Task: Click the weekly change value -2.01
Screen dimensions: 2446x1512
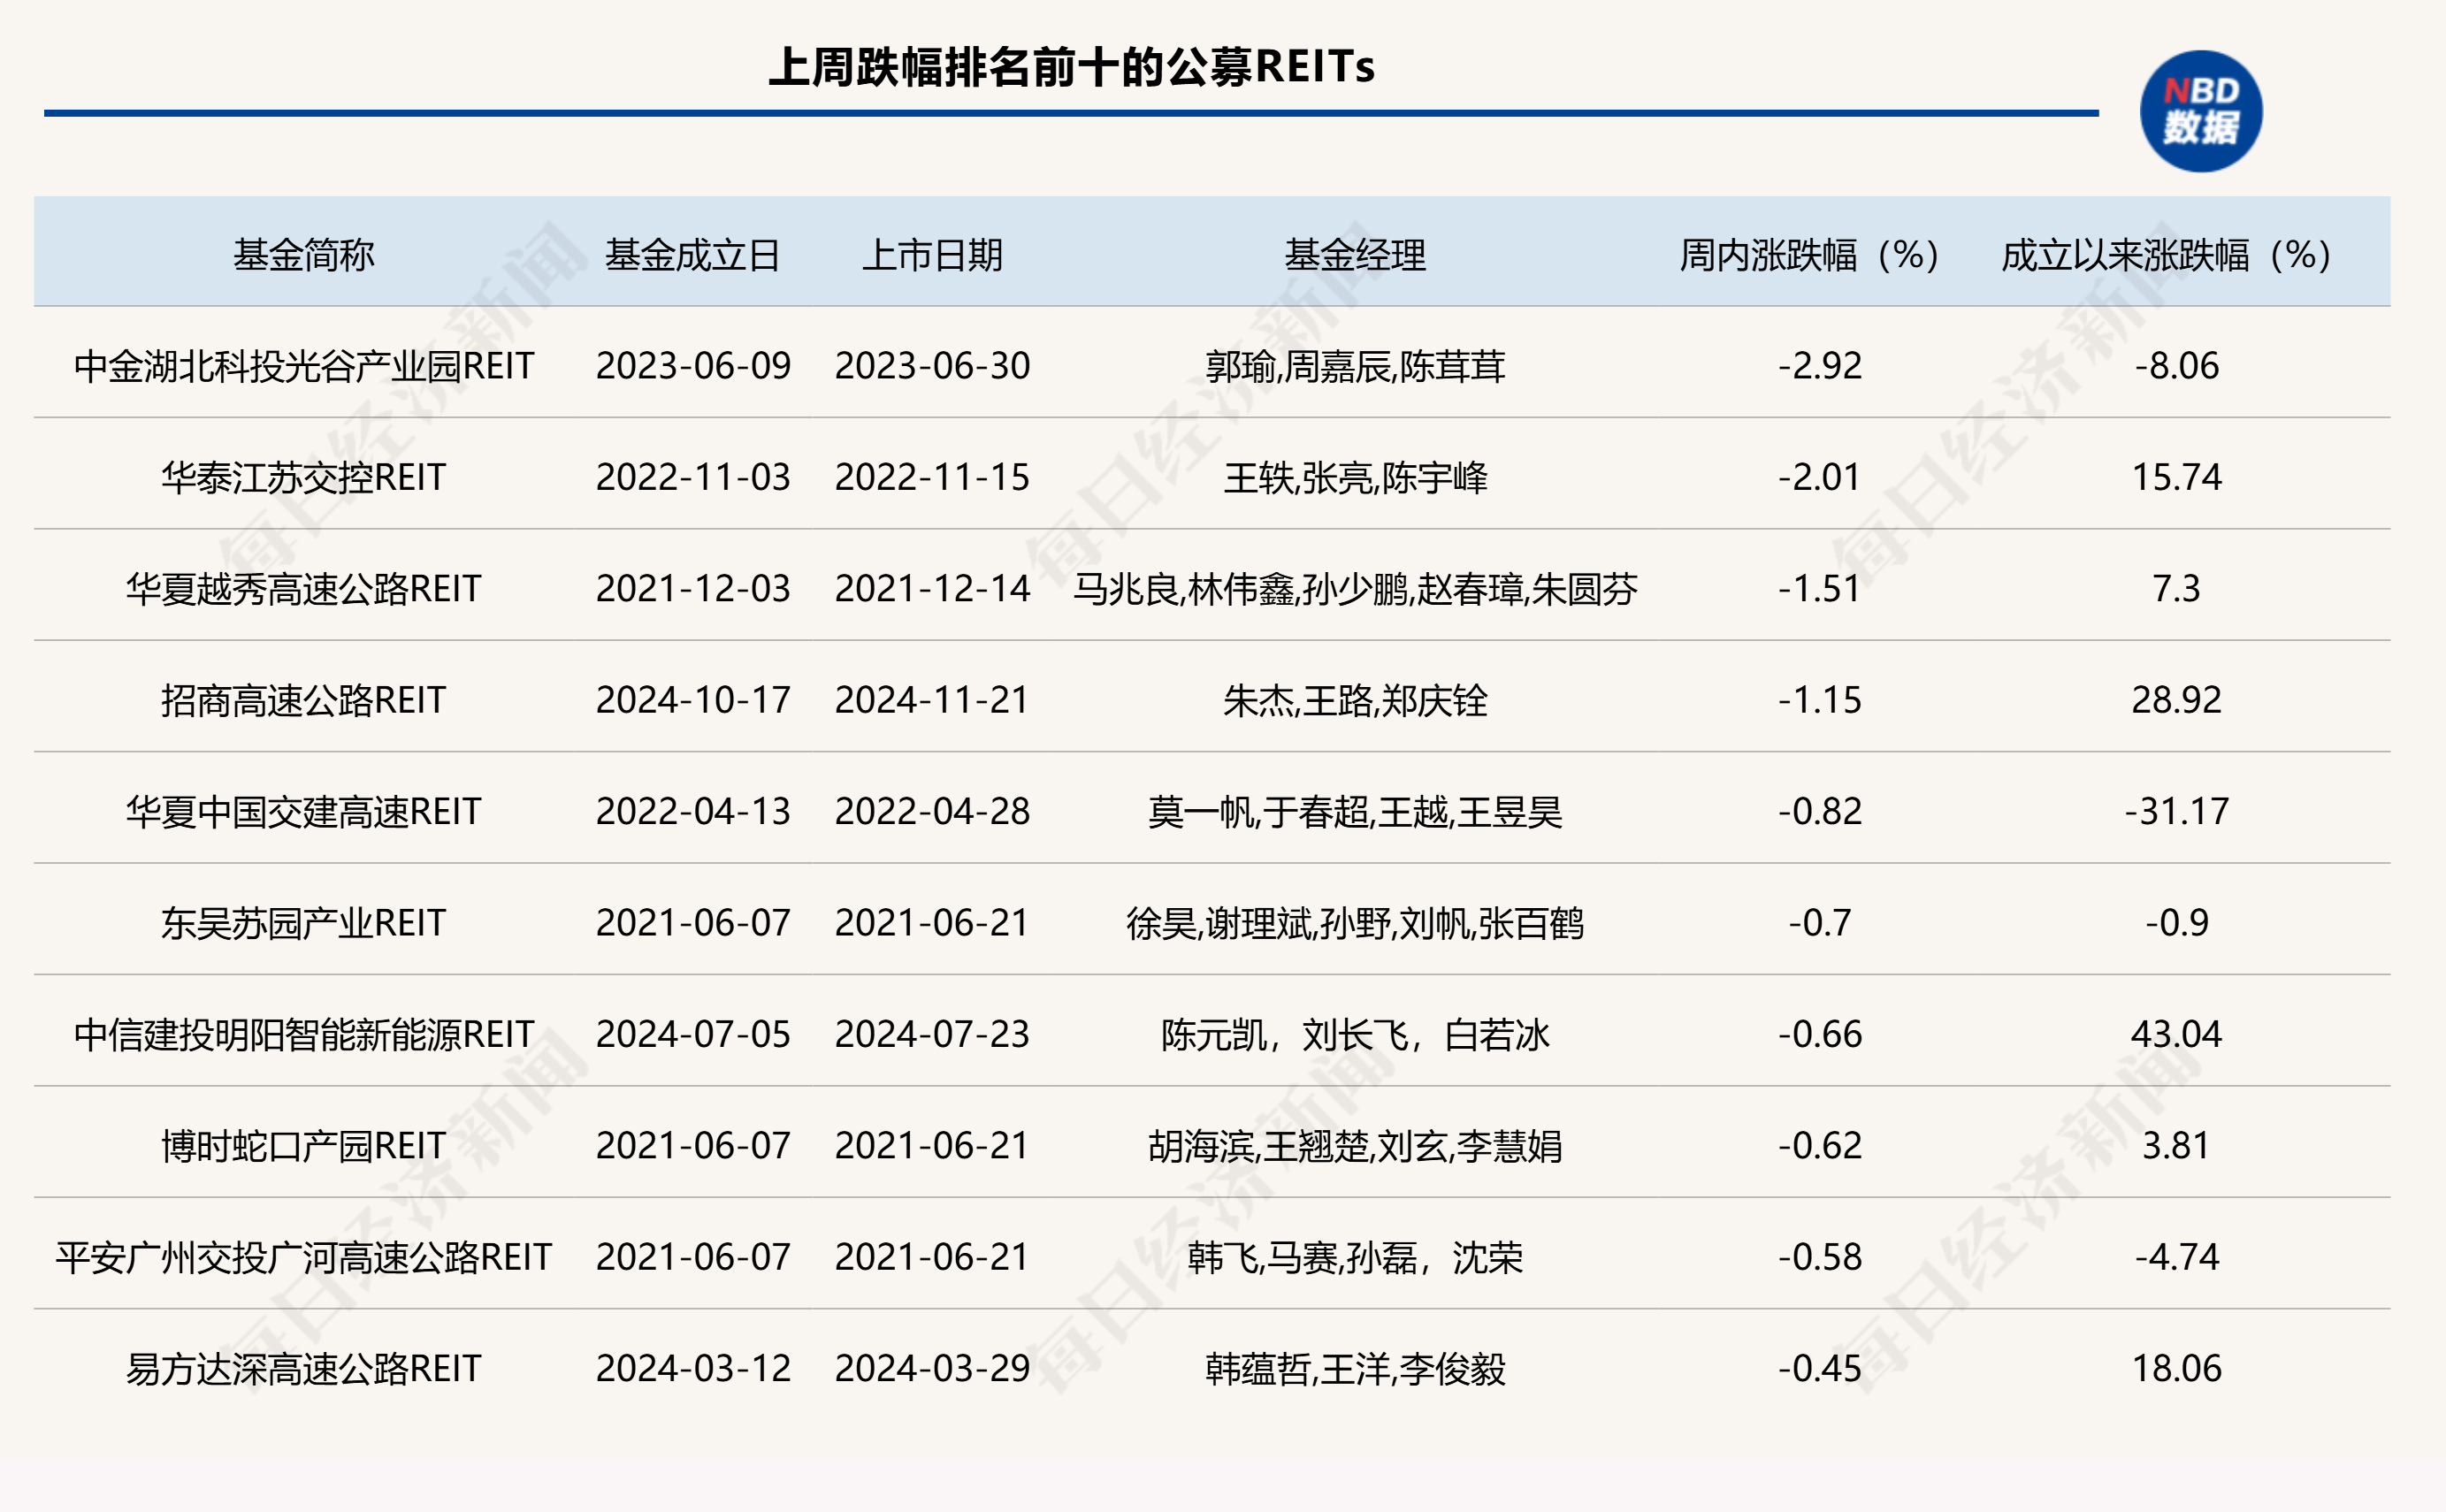Action: click(x=1819, y=477)
